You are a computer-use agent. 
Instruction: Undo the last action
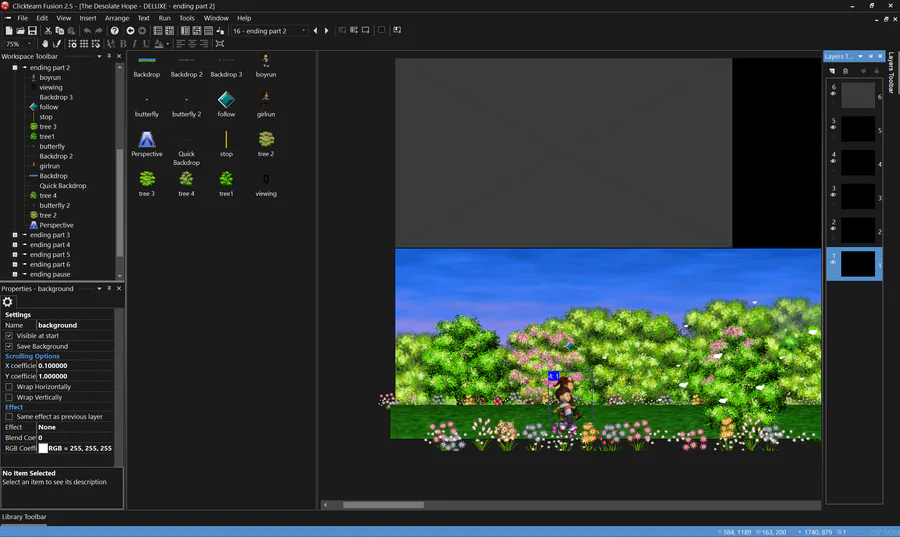87,30
